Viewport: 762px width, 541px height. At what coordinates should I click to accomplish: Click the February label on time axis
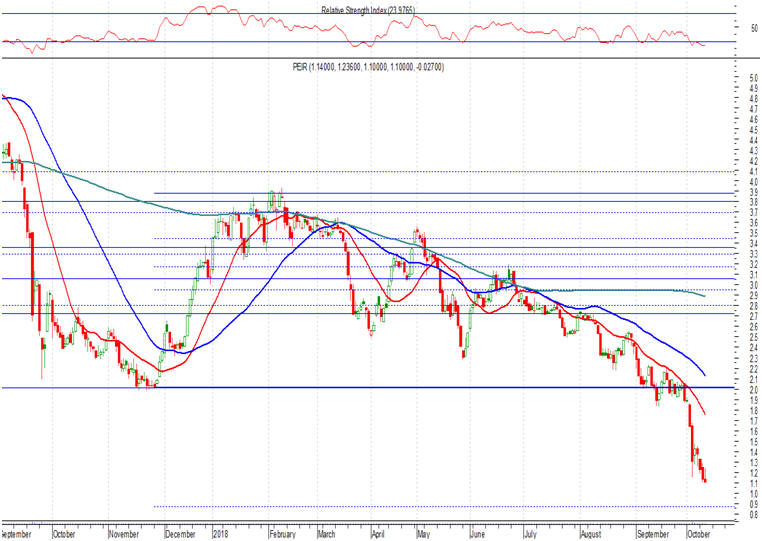(x=283, y=534)
